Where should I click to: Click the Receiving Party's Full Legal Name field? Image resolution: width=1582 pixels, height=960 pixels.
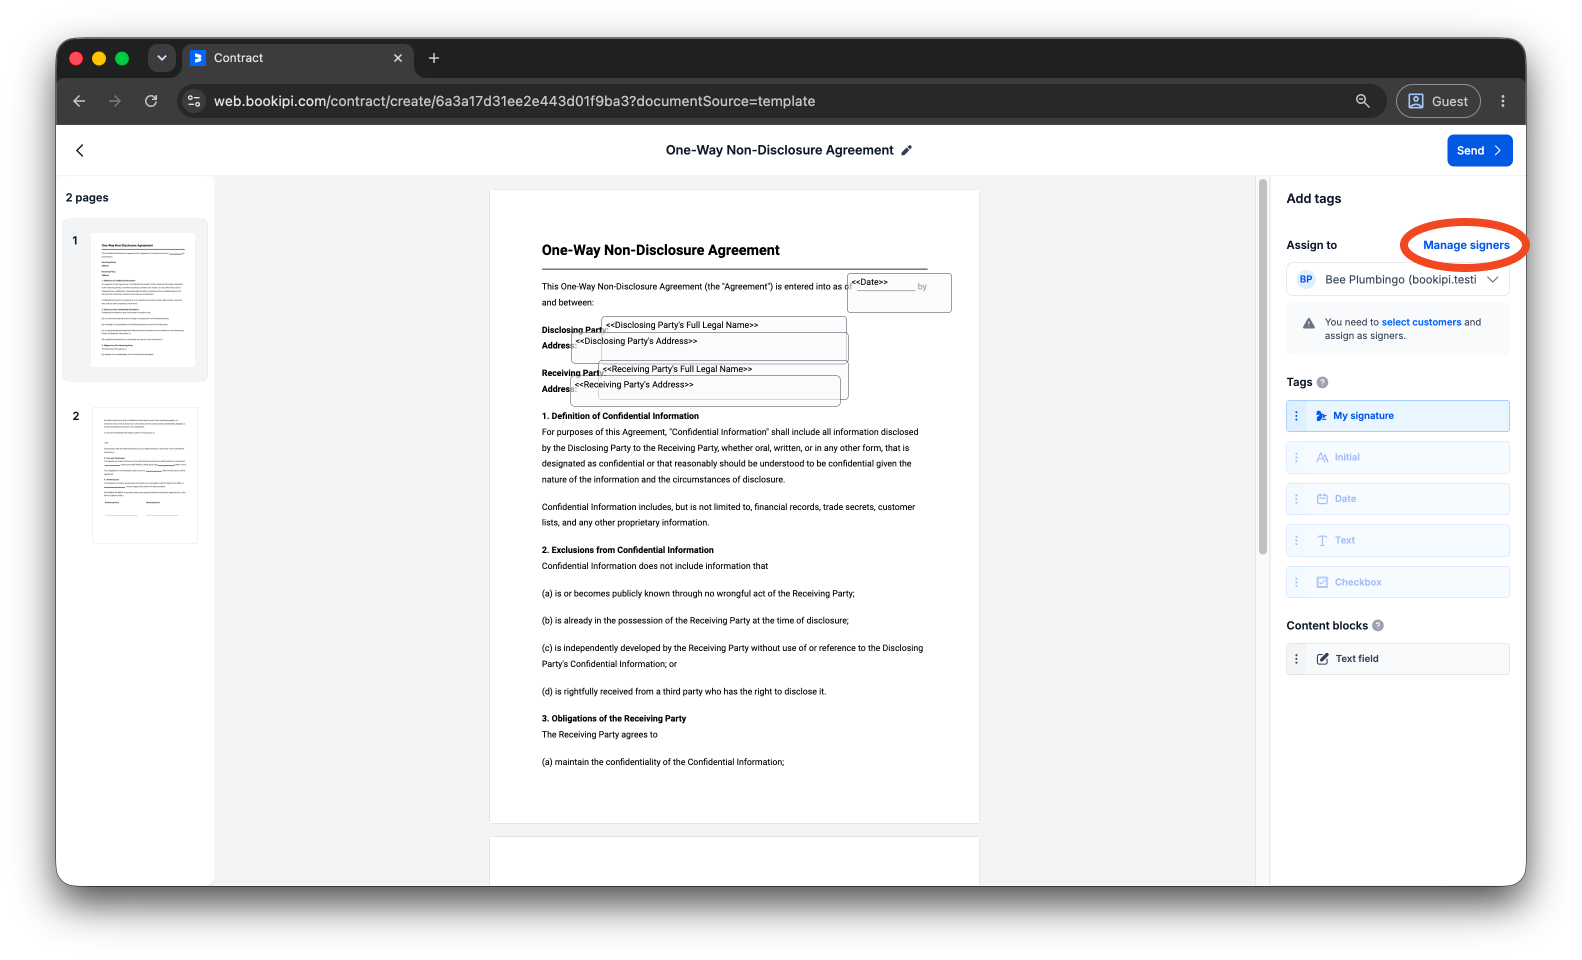pos(723,369)
